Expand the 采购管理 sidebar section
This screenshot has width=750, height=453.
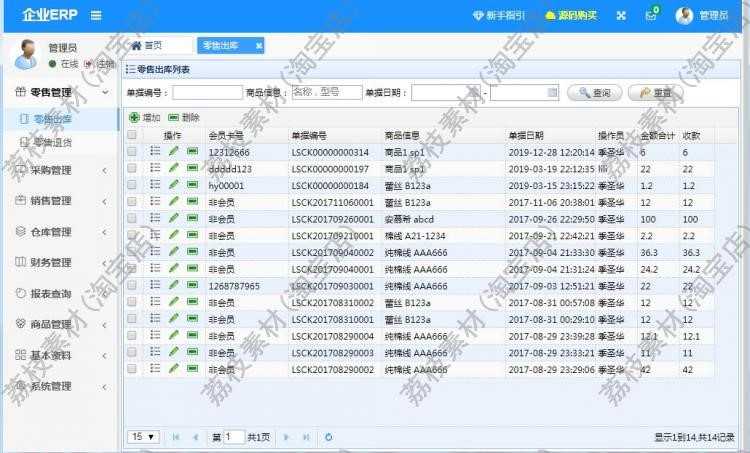coord(61,170)
